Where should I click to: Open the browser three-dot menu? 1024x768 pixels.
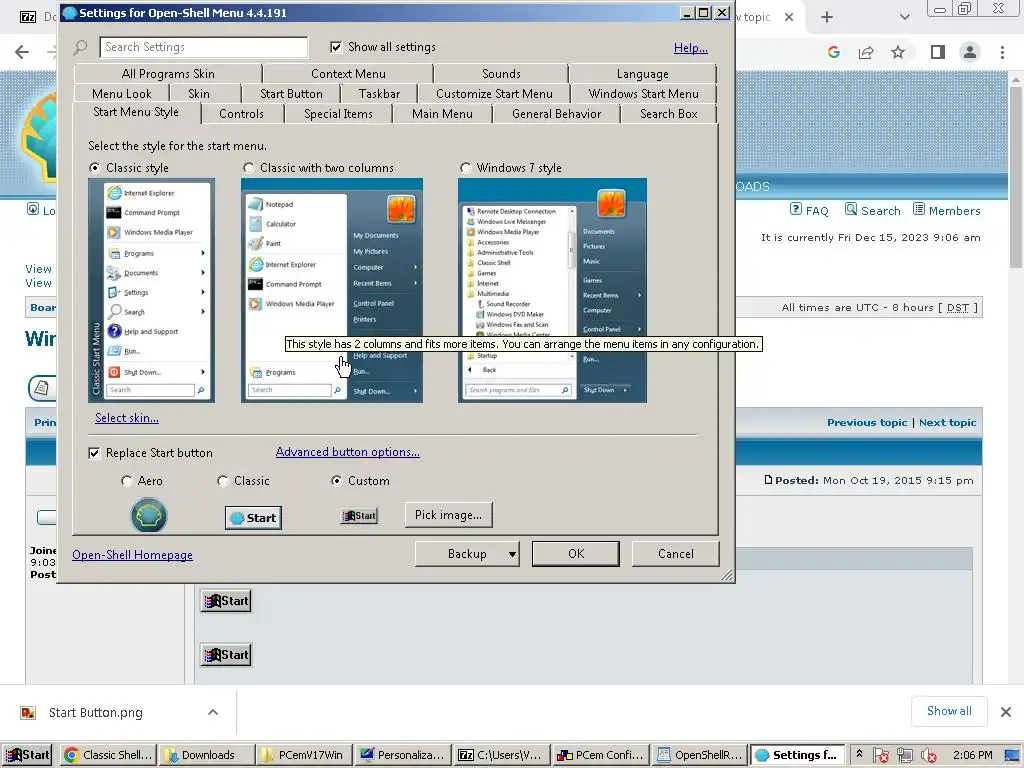1002,52
